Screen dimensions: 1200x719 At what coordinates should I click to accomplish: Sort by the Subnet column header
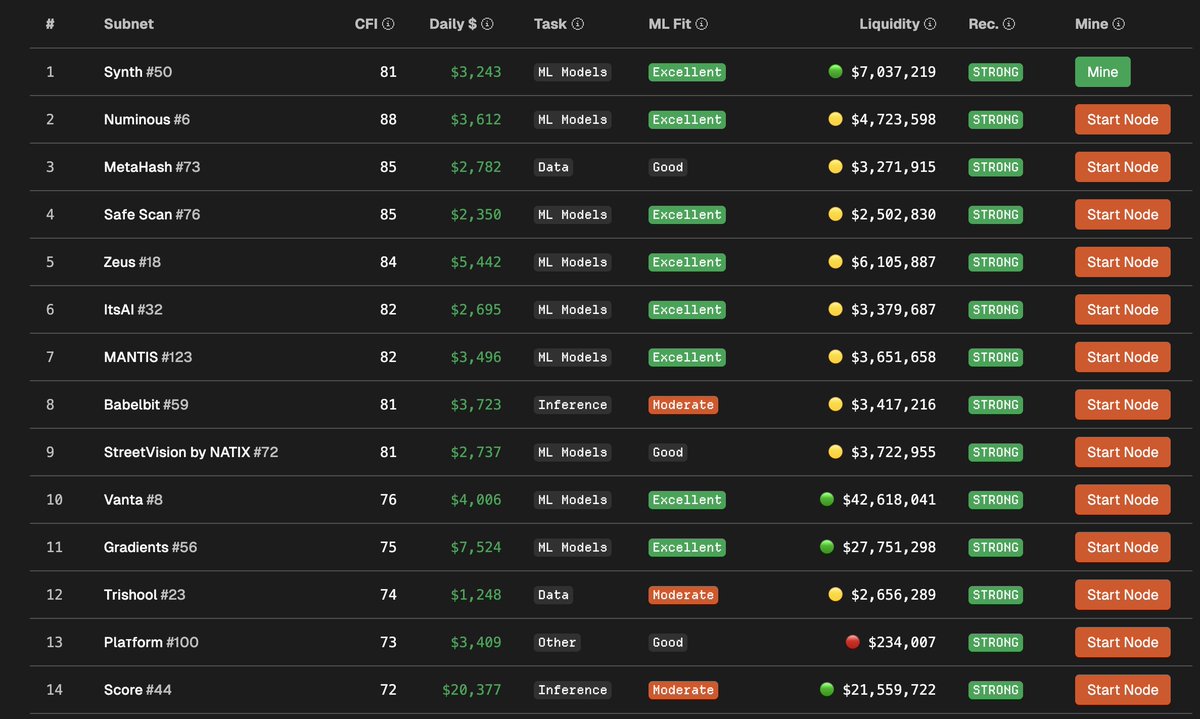129,24
